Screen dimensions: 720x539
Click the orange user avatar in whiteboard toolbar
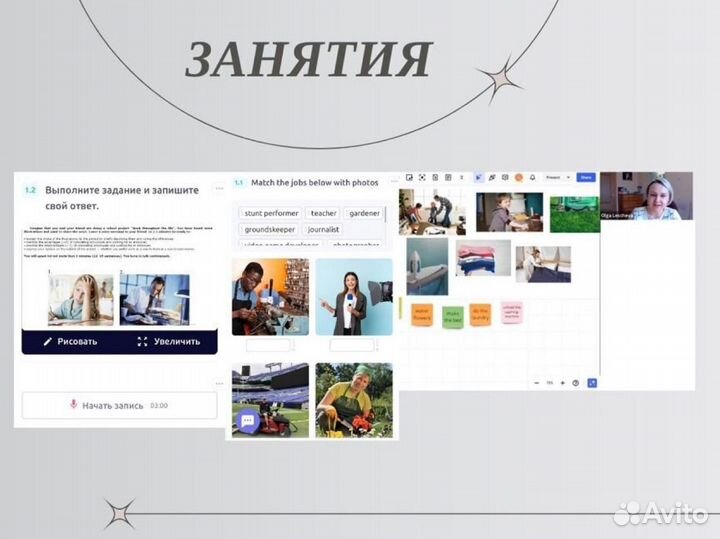click(519, 177)
